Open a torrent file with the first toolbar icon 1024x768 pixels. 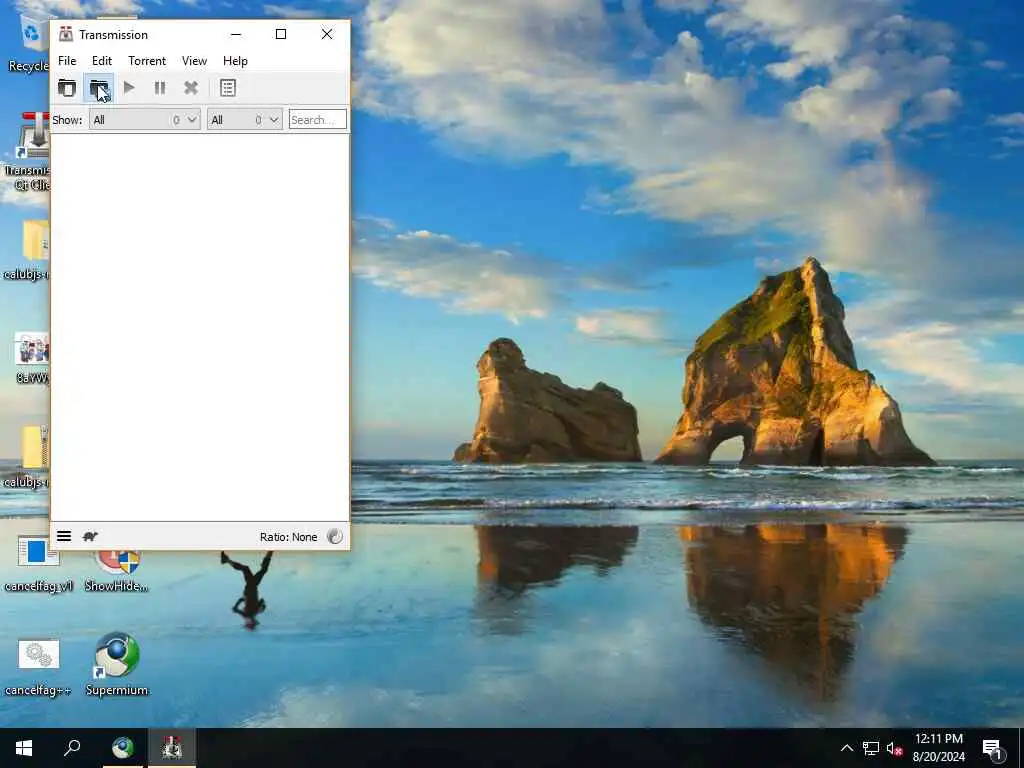click(x=67, y=88)
